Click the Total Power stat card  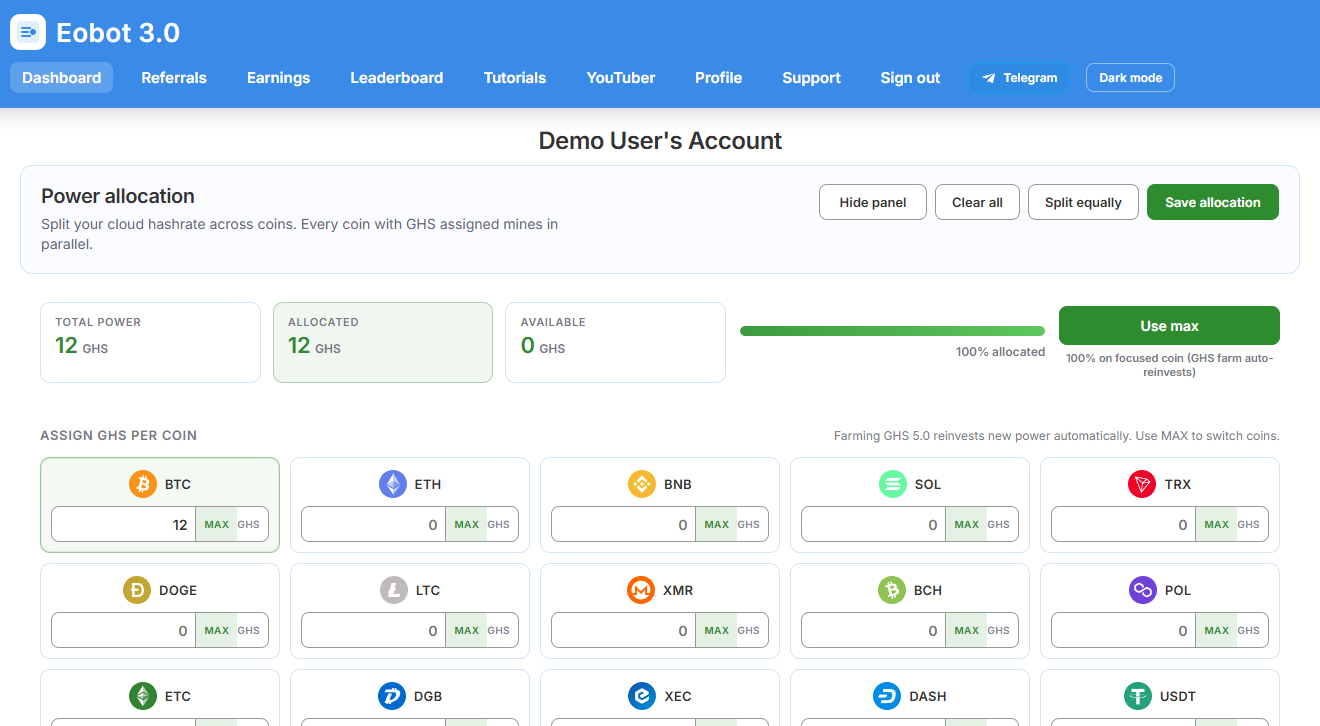pyautogui.click(x=150, y=342)
